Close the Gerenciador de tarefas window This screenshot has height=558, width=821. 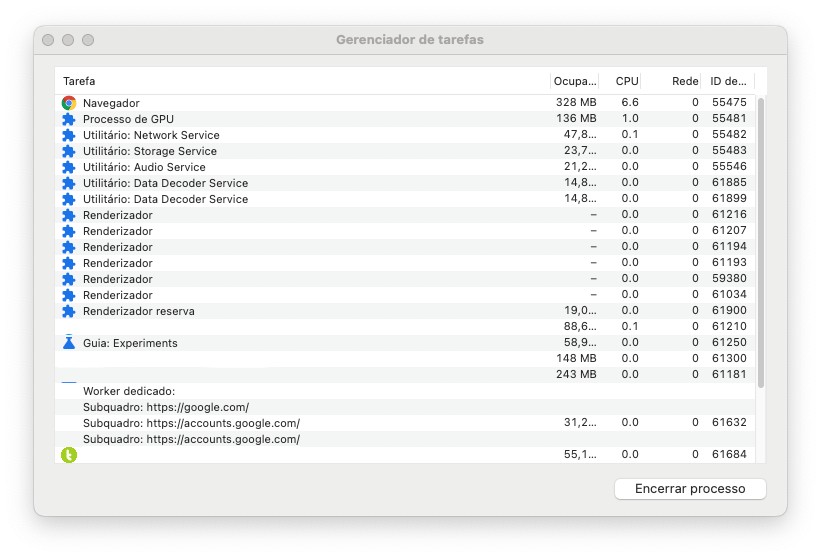tap(48, 40)
